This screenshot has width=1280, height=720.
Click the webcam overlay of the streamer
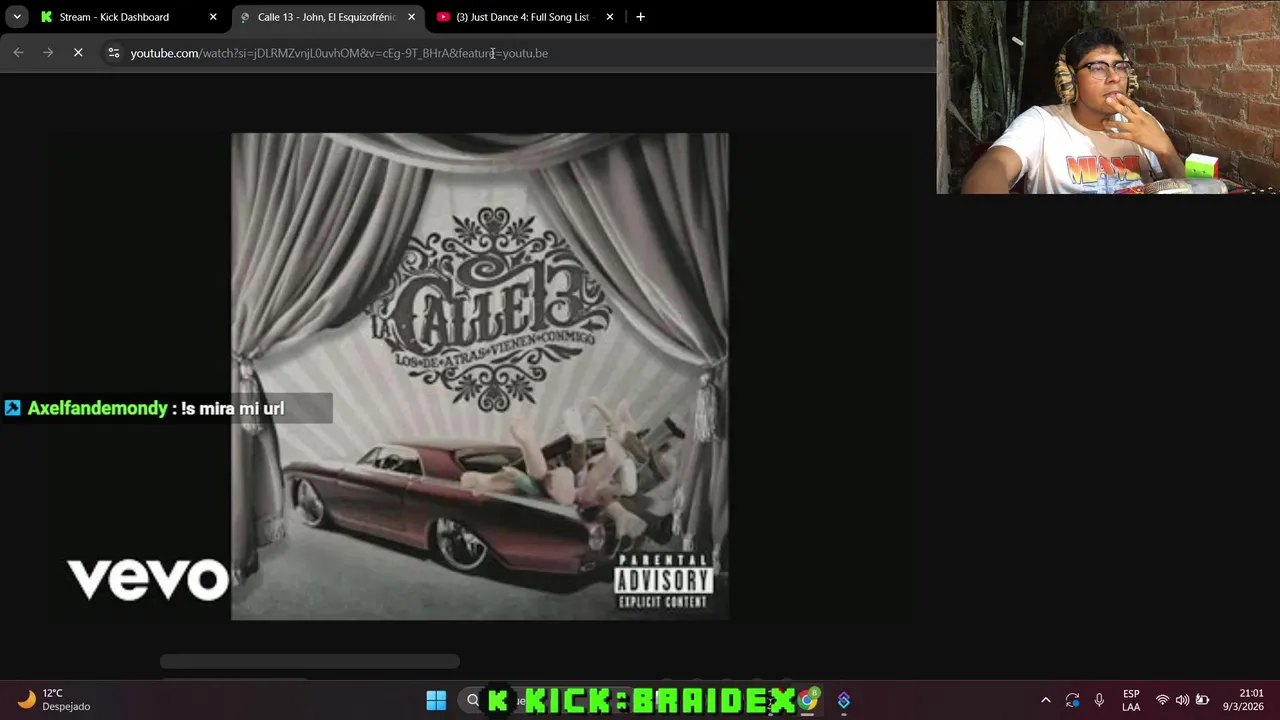point(1108,97)
